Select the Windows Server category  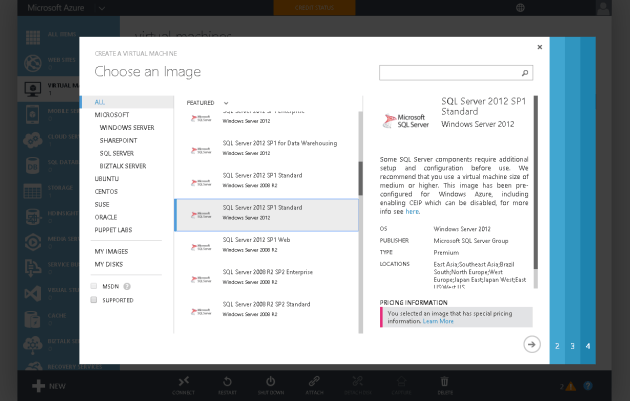(127, 128)
